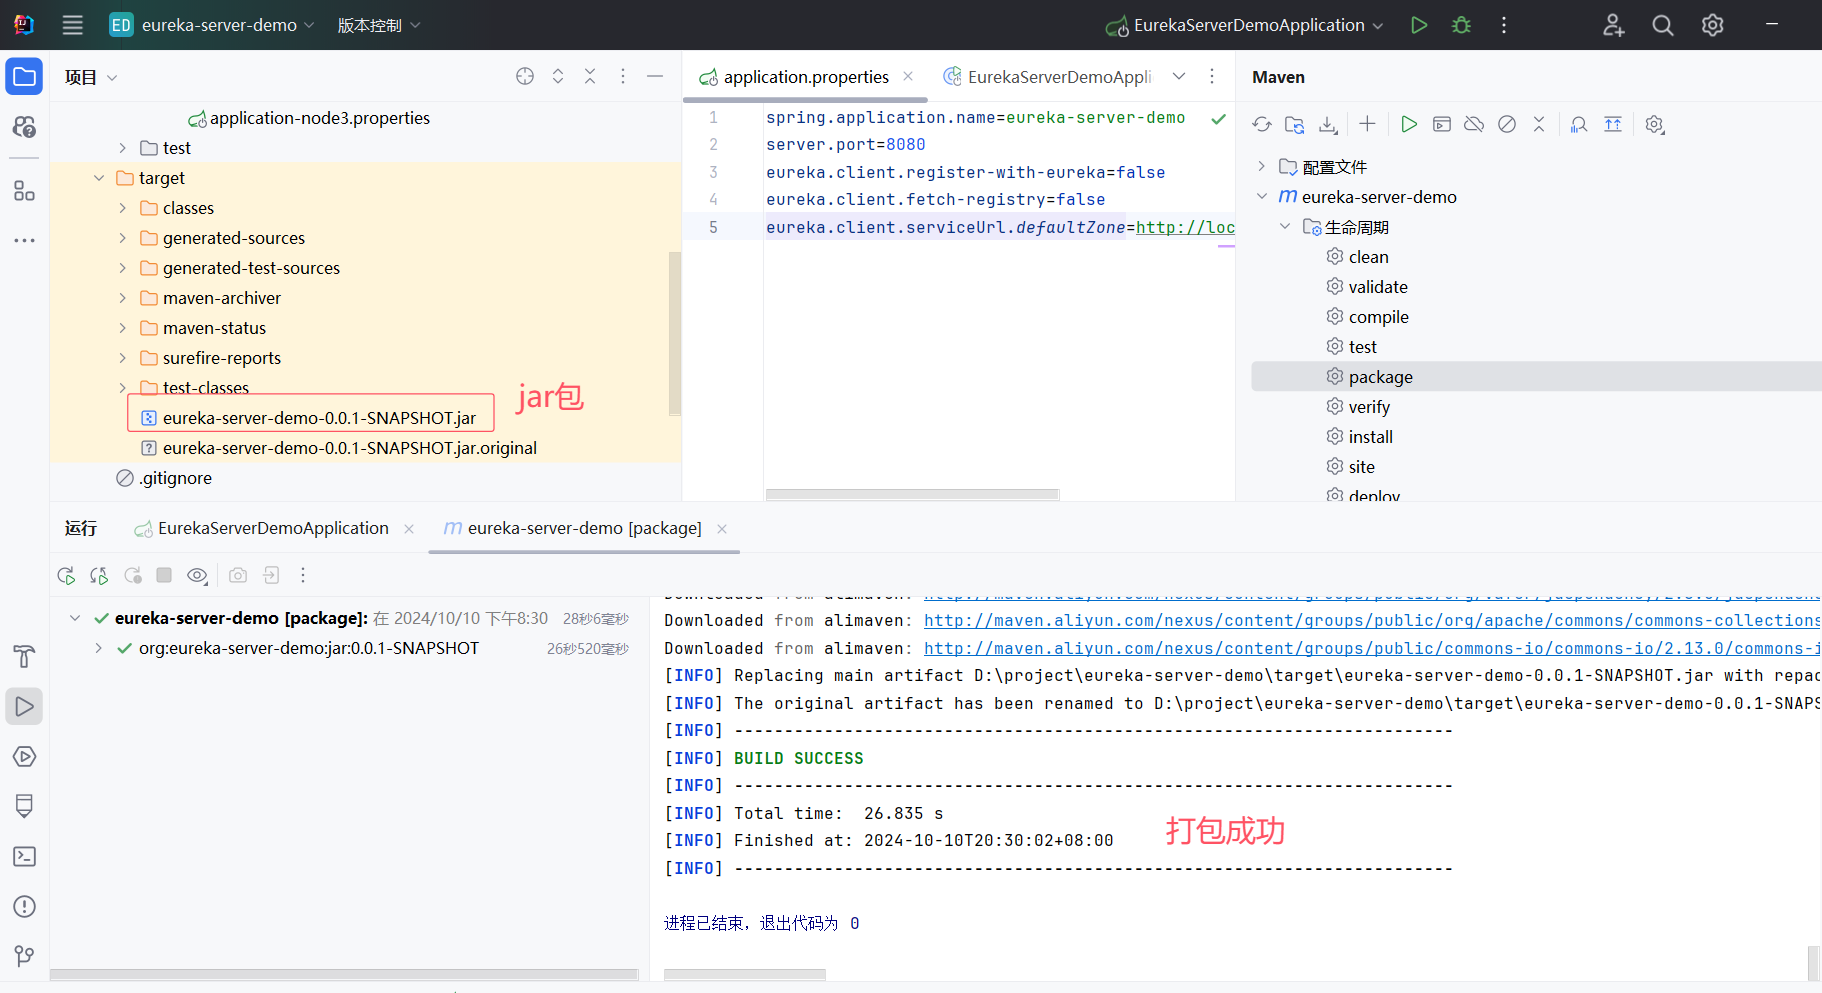
Task: Click Skip Tests mode icon in Maven toolbar
Action: point(1507,124)
